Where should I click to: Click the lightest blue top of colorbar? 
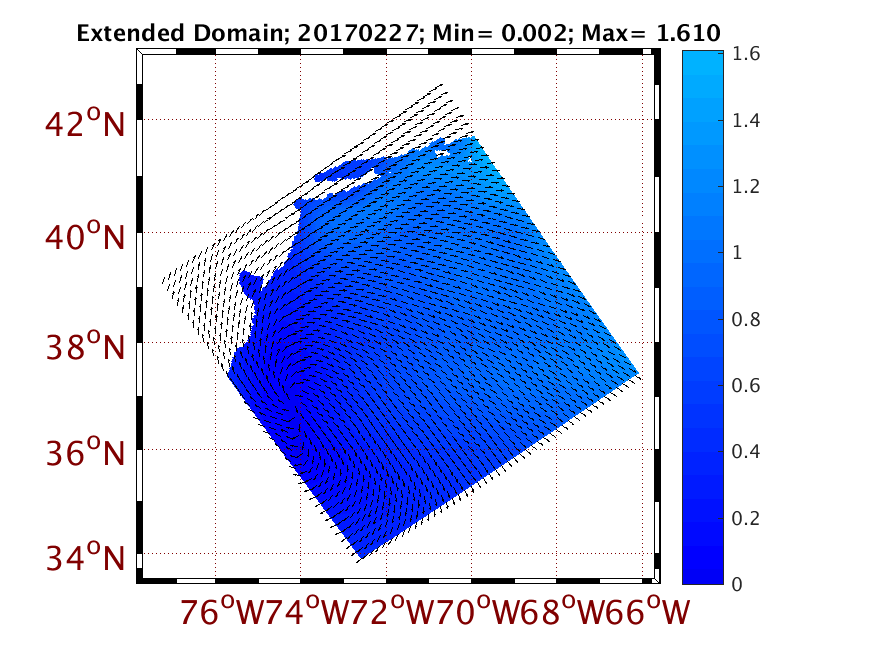pos(708,60)
